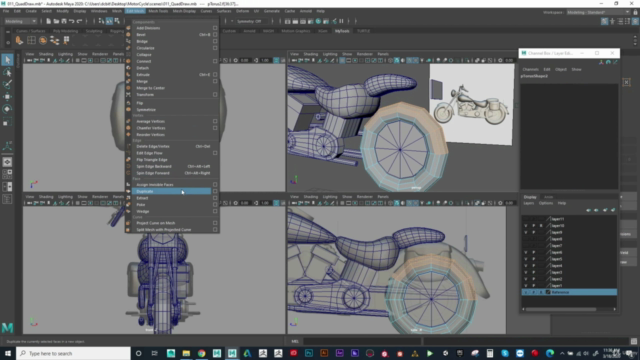Toggle visibility V of layer1
The image size is (640, 360).
point(526,286)
